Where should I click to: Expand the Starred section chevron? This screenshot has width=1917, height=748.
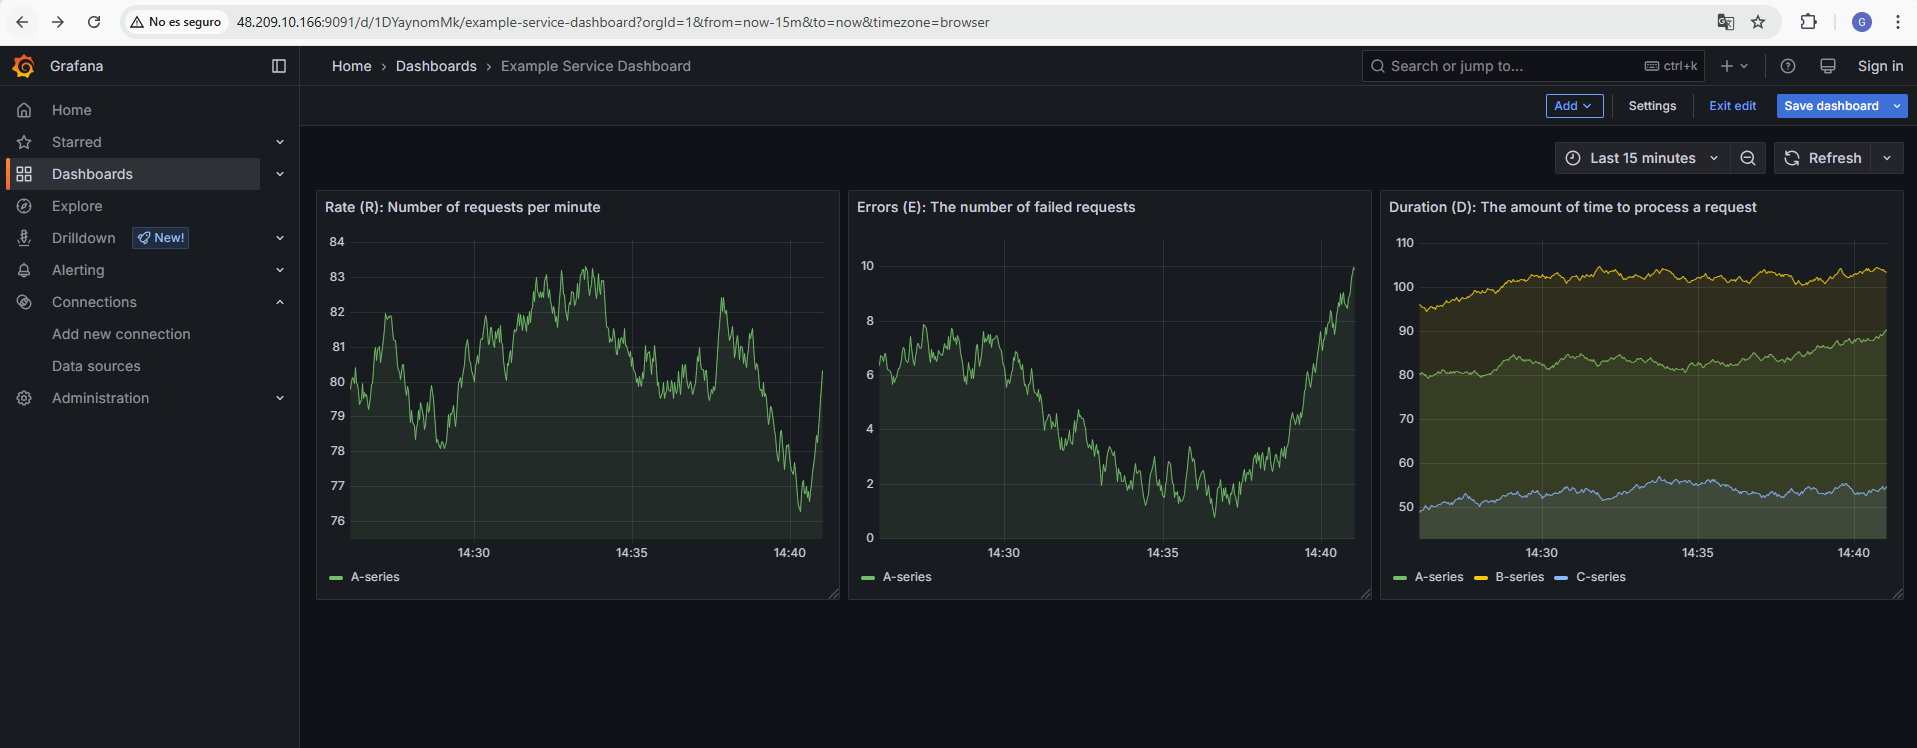click(280, 142)
